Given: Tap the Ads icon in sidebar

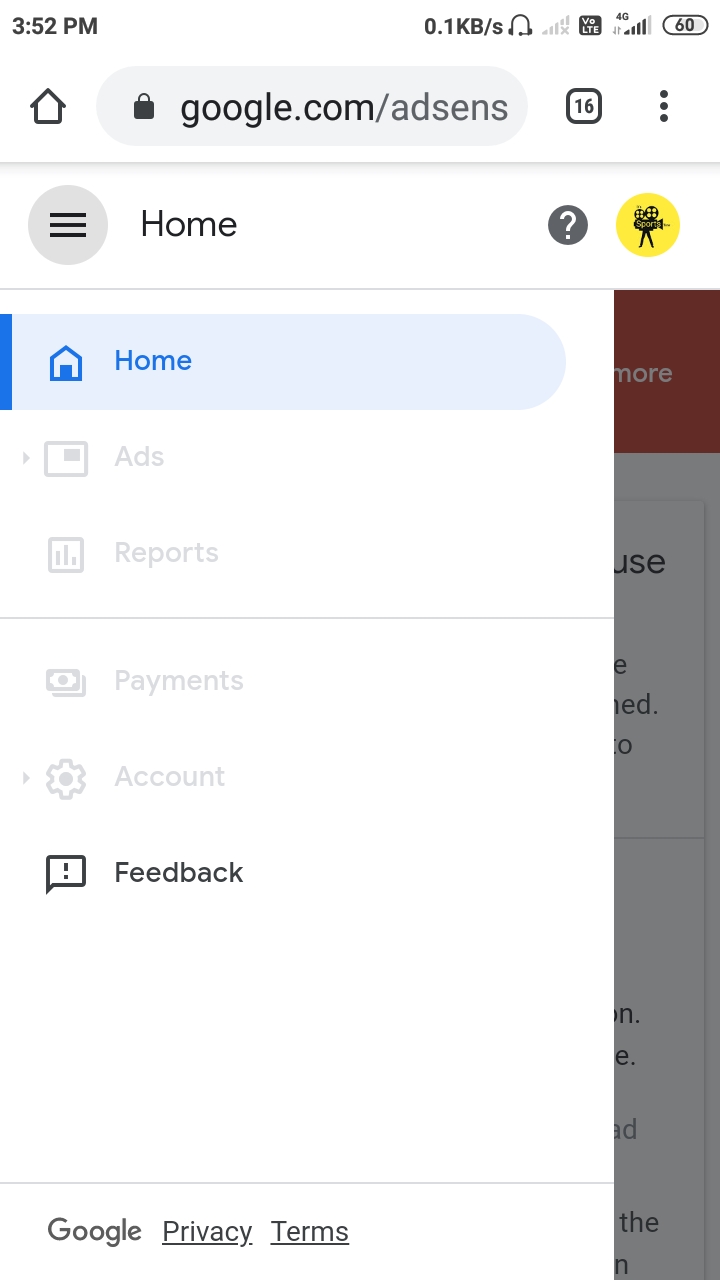Looking at the screenshot, I should point(66,458).
